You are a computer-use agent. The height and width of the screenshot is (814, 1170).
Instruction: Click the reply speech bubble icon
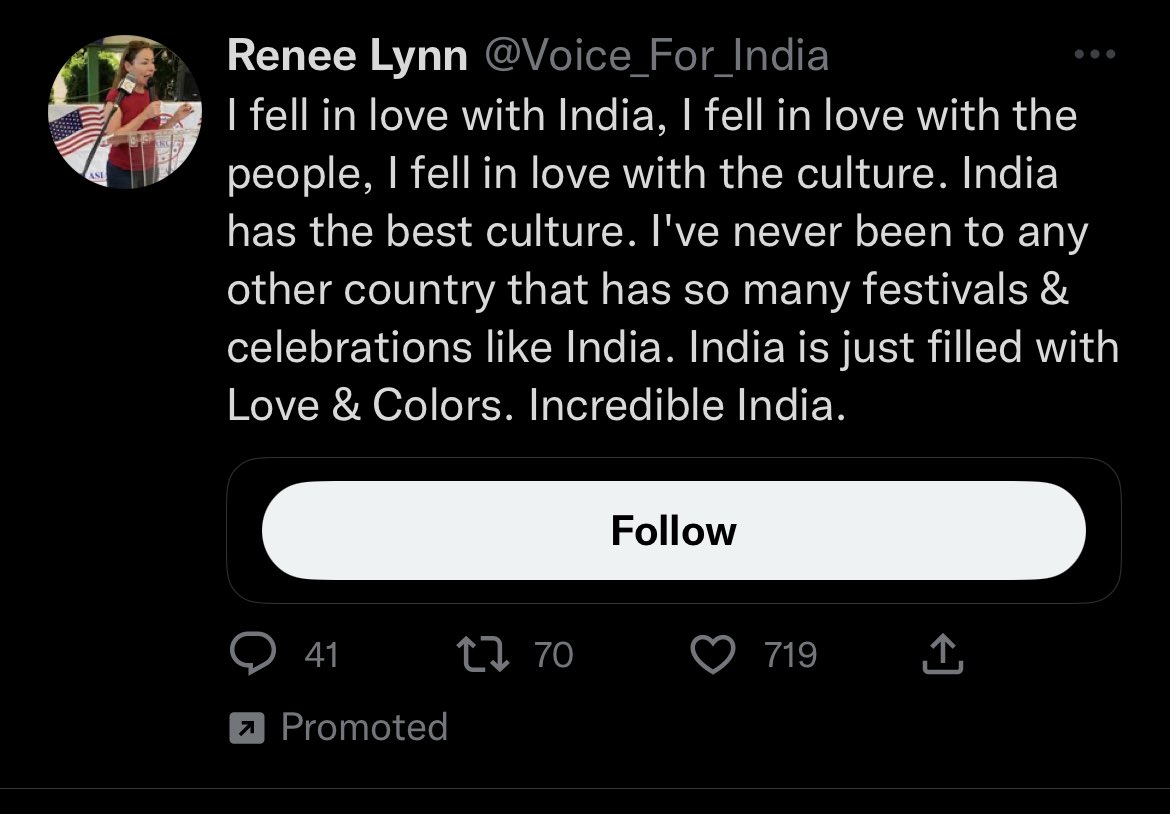tap(253, 654)
